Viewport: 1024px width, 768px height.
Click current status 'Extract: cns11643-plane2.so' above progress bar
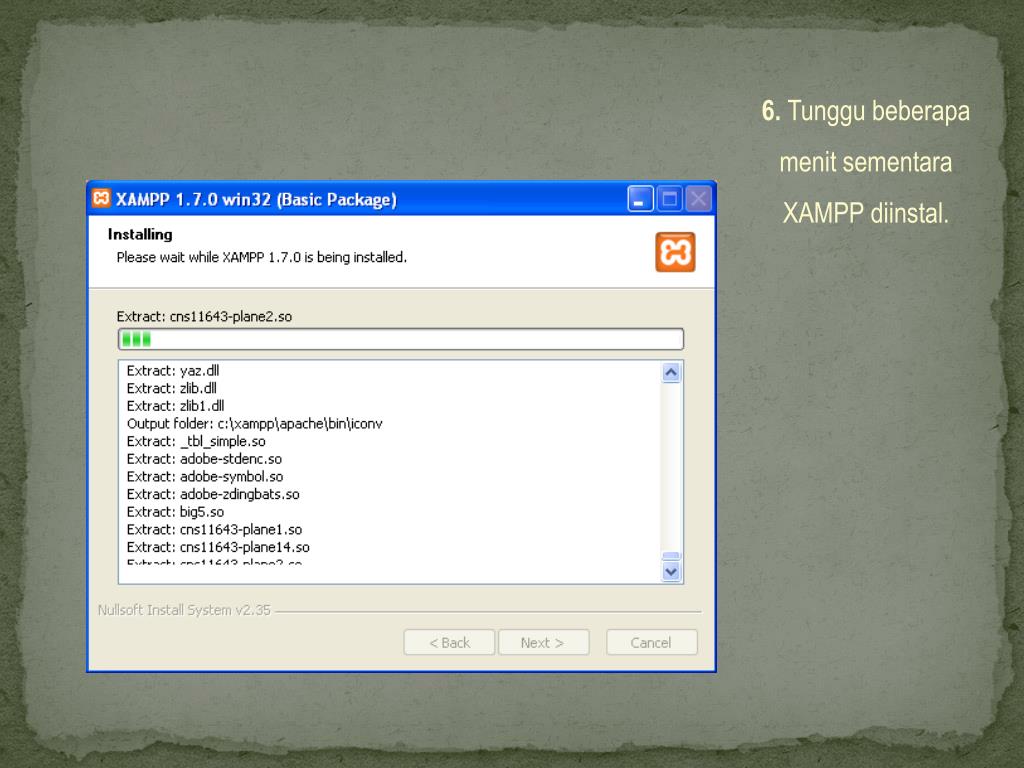(x=204, y=316)
